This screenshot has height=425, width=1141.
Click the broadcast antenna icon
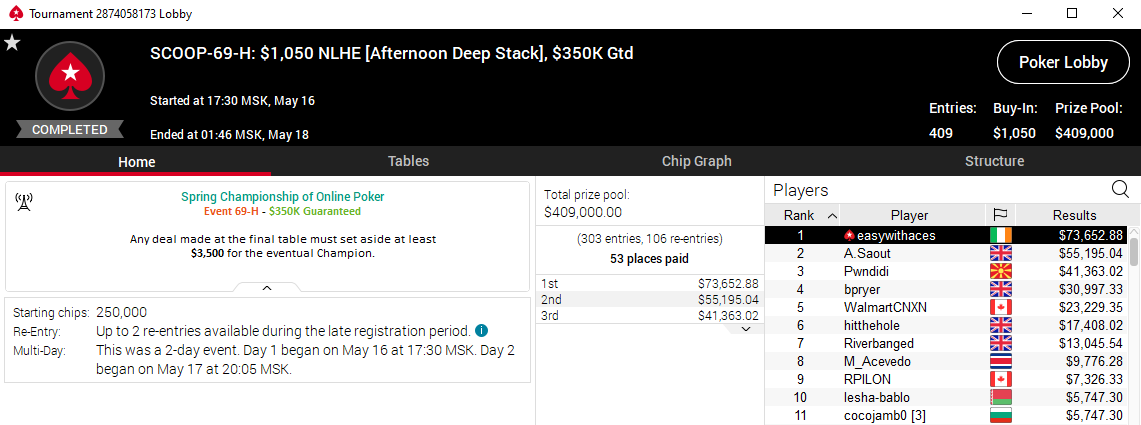23,202
